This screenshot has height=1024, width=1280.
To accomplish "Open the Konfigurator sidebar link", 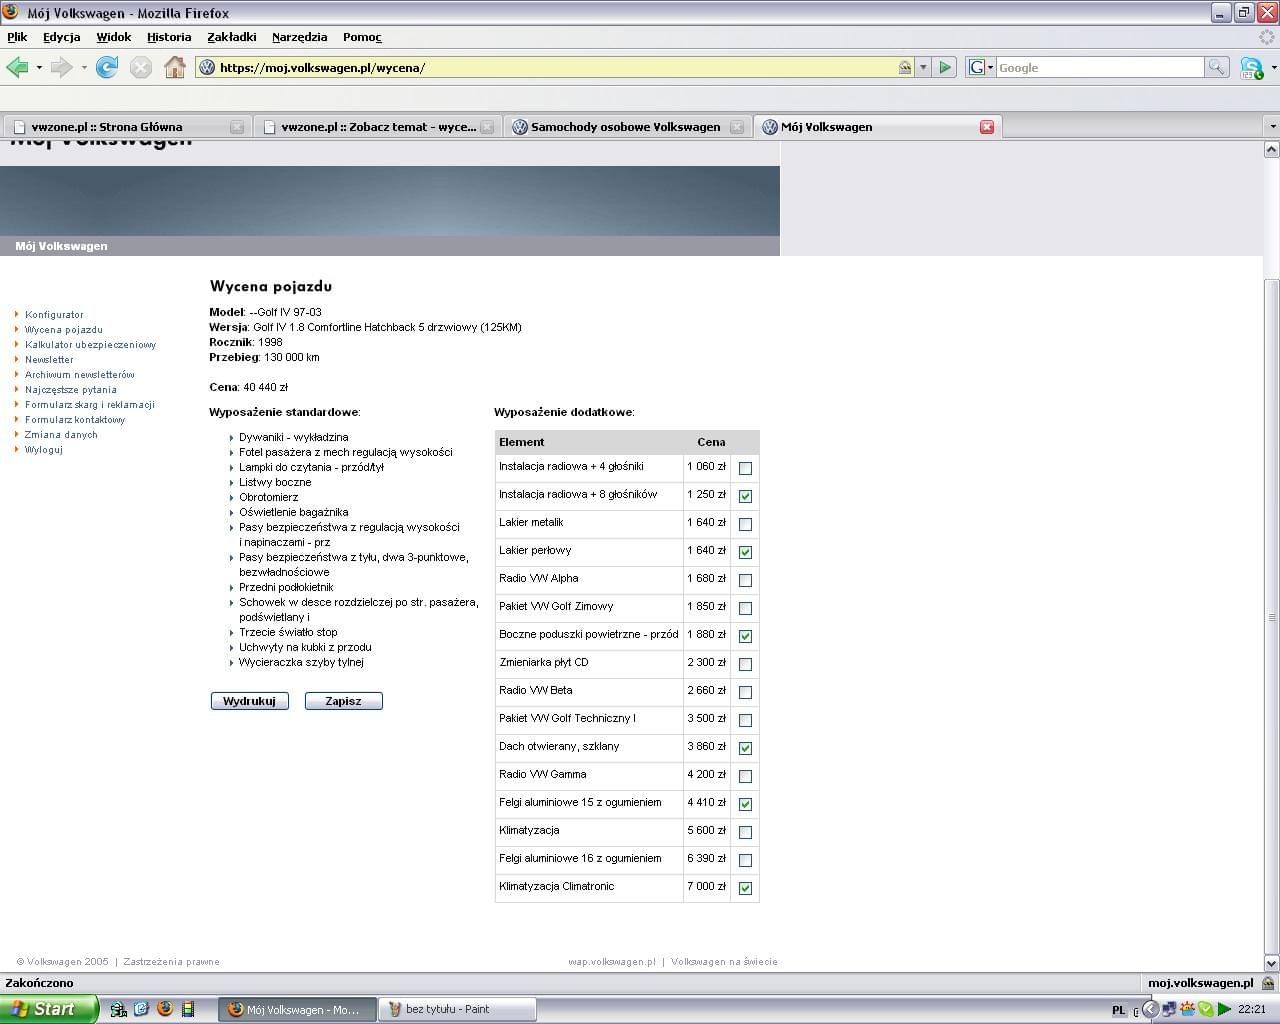I will point(54,315).
